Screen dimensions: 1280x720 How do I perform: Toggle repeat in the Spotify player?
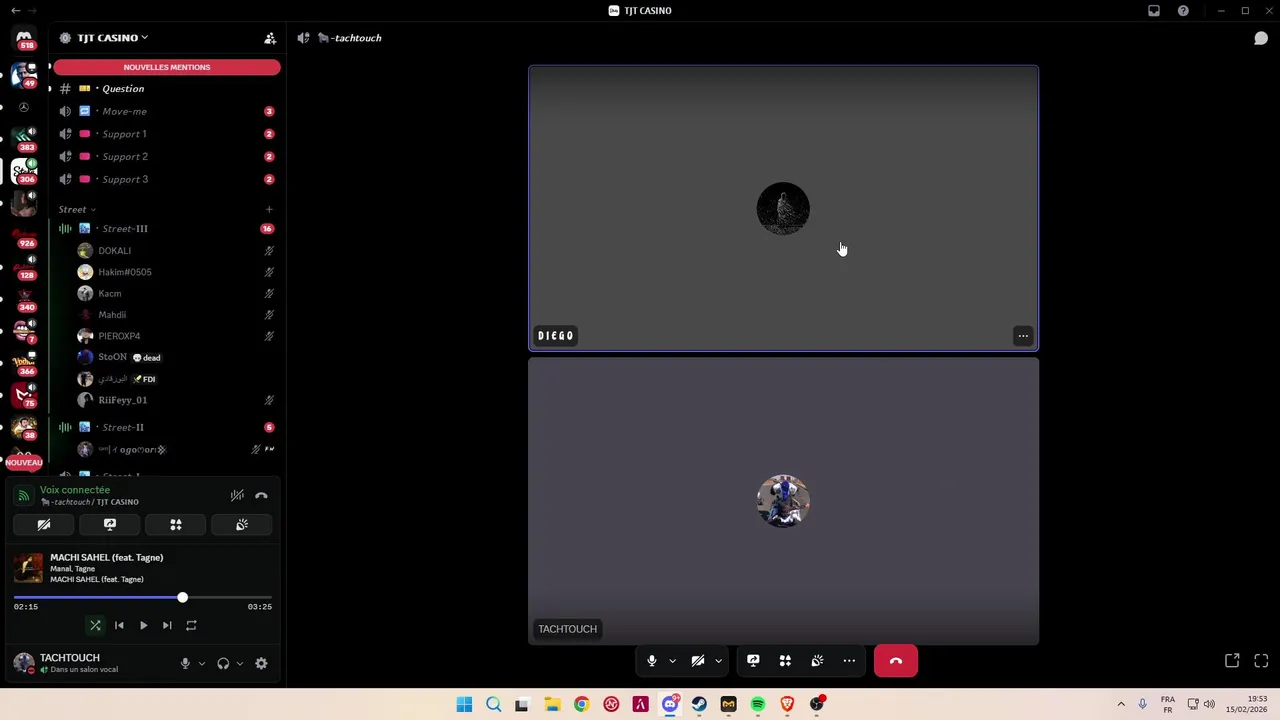pos(191,626)
